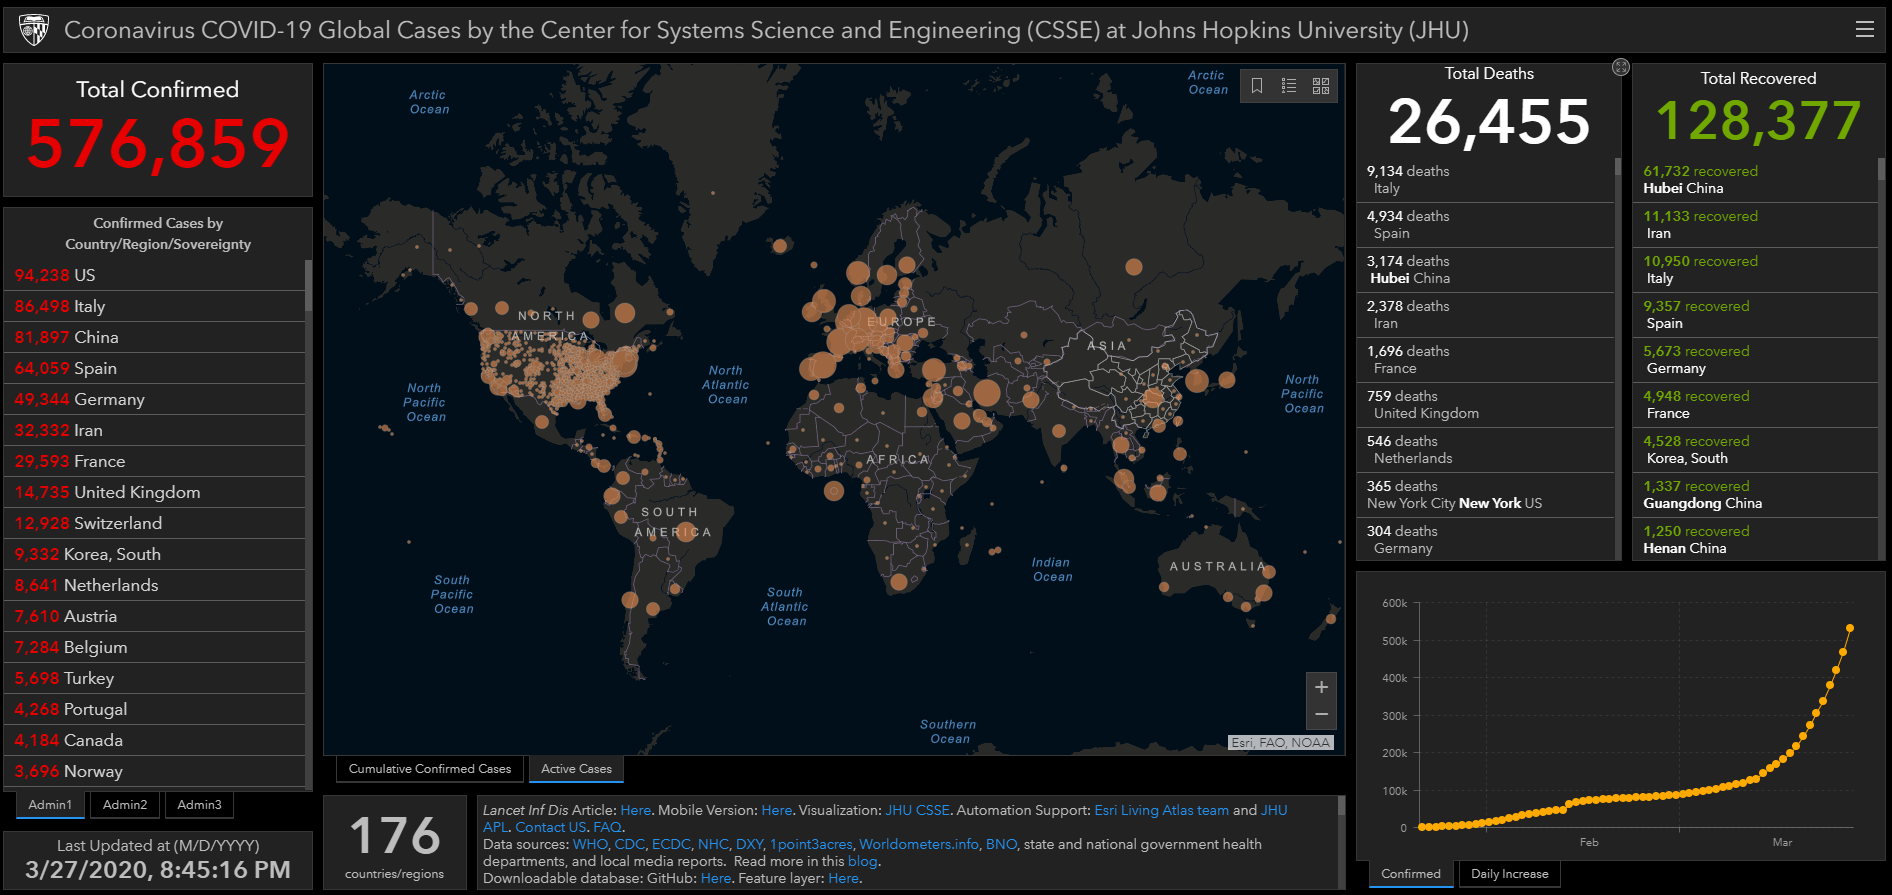Choose '4,934 deaths Spain' entry
Viewport: 1892px width, 895px height.
coord(1486,225)
